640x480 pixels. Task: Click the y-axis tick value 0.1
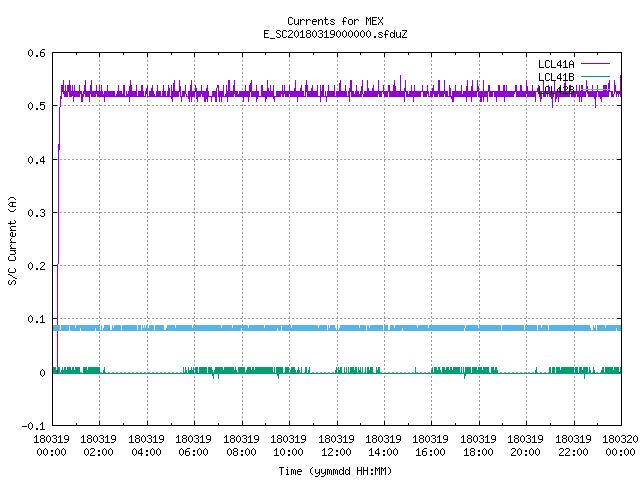tap(36, 319)
